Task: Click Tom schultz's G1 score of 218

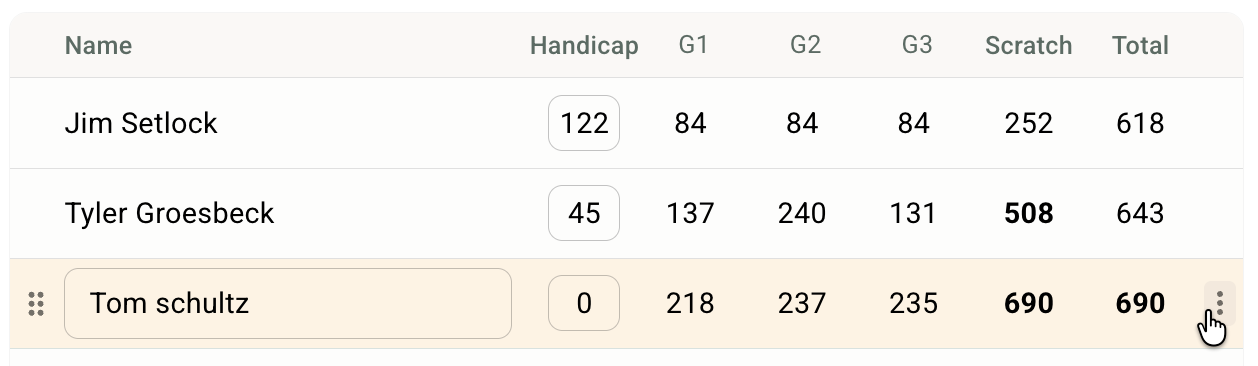Action: (690, 303)
